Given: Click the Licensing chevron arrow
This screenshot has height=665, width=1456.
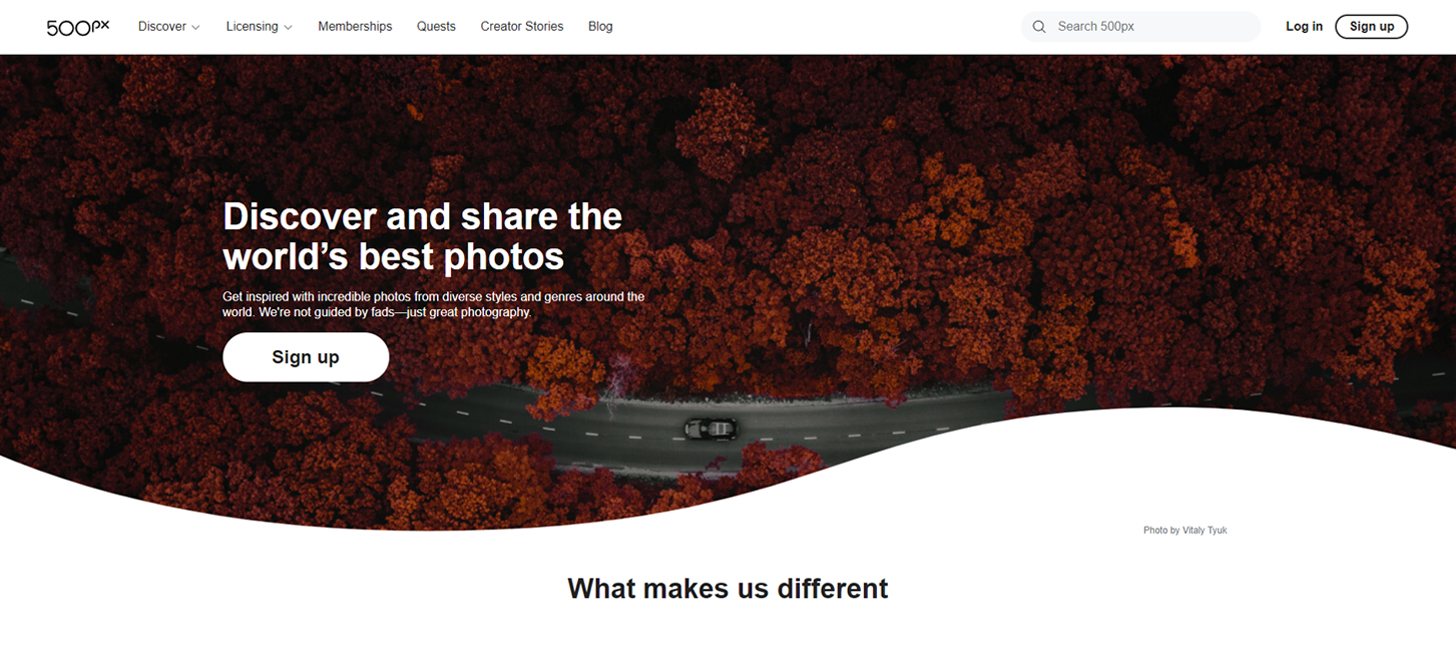Looking at the screenshot, I should (288, 28).
